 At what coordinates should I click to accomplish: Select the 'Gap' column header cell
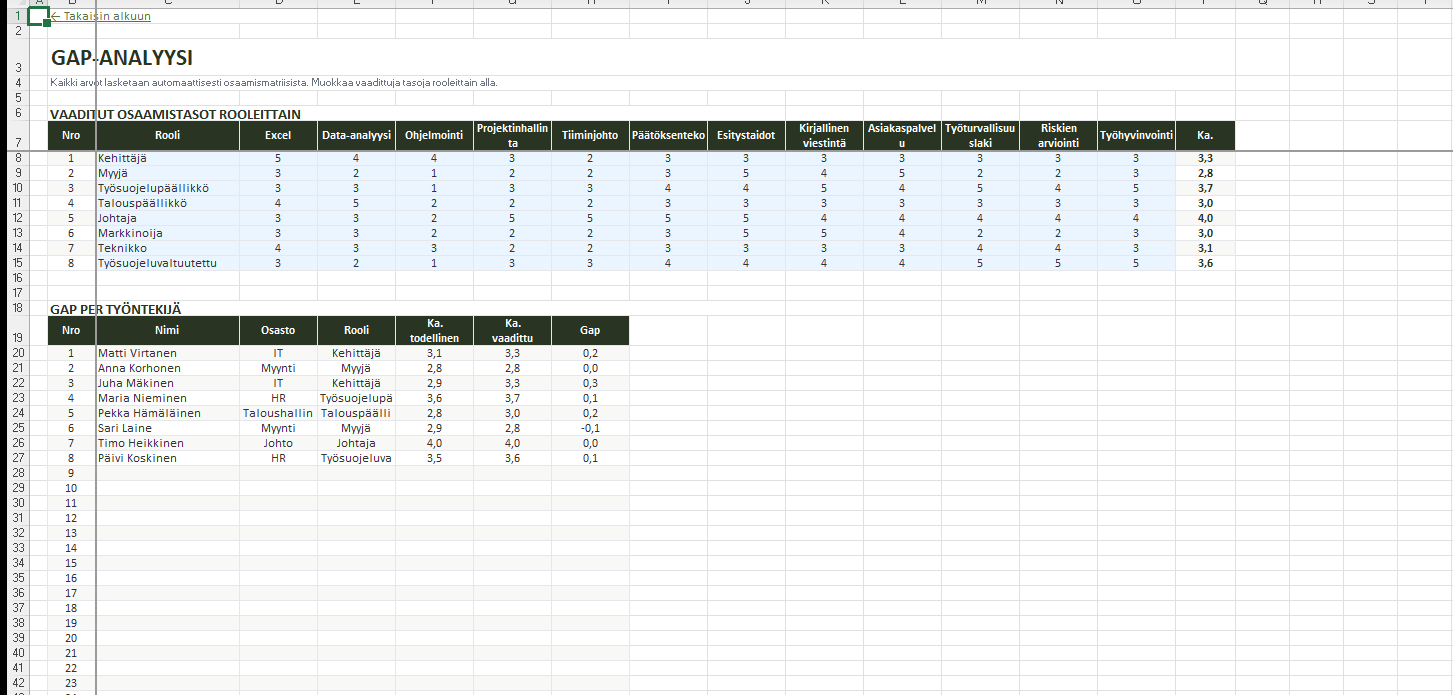pos(590,331)
